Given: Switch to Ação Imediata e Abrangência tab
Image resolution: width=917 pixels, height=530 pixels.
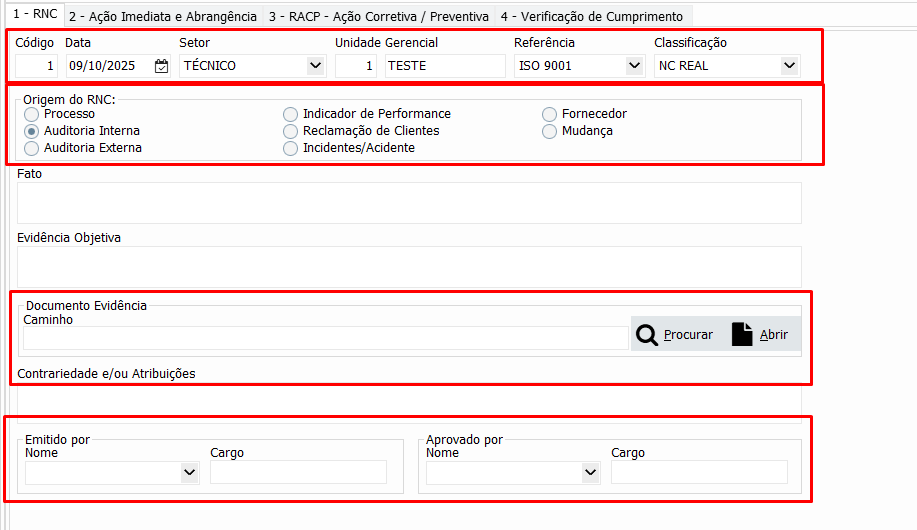Looking at the screenshot, I should (163, 16).
